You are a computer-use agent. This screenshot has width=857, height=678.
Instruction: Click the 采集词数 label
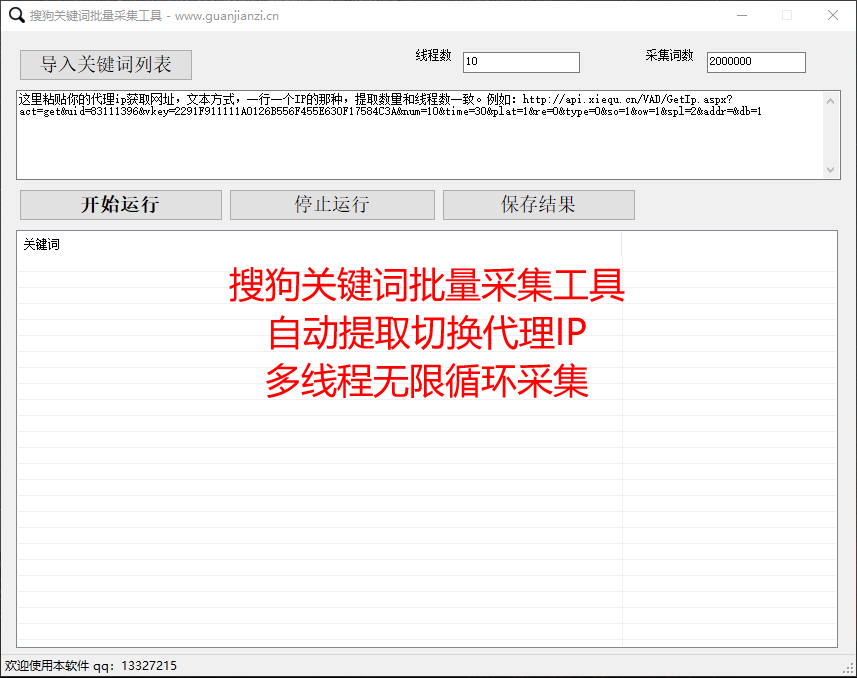coord(670,55)
